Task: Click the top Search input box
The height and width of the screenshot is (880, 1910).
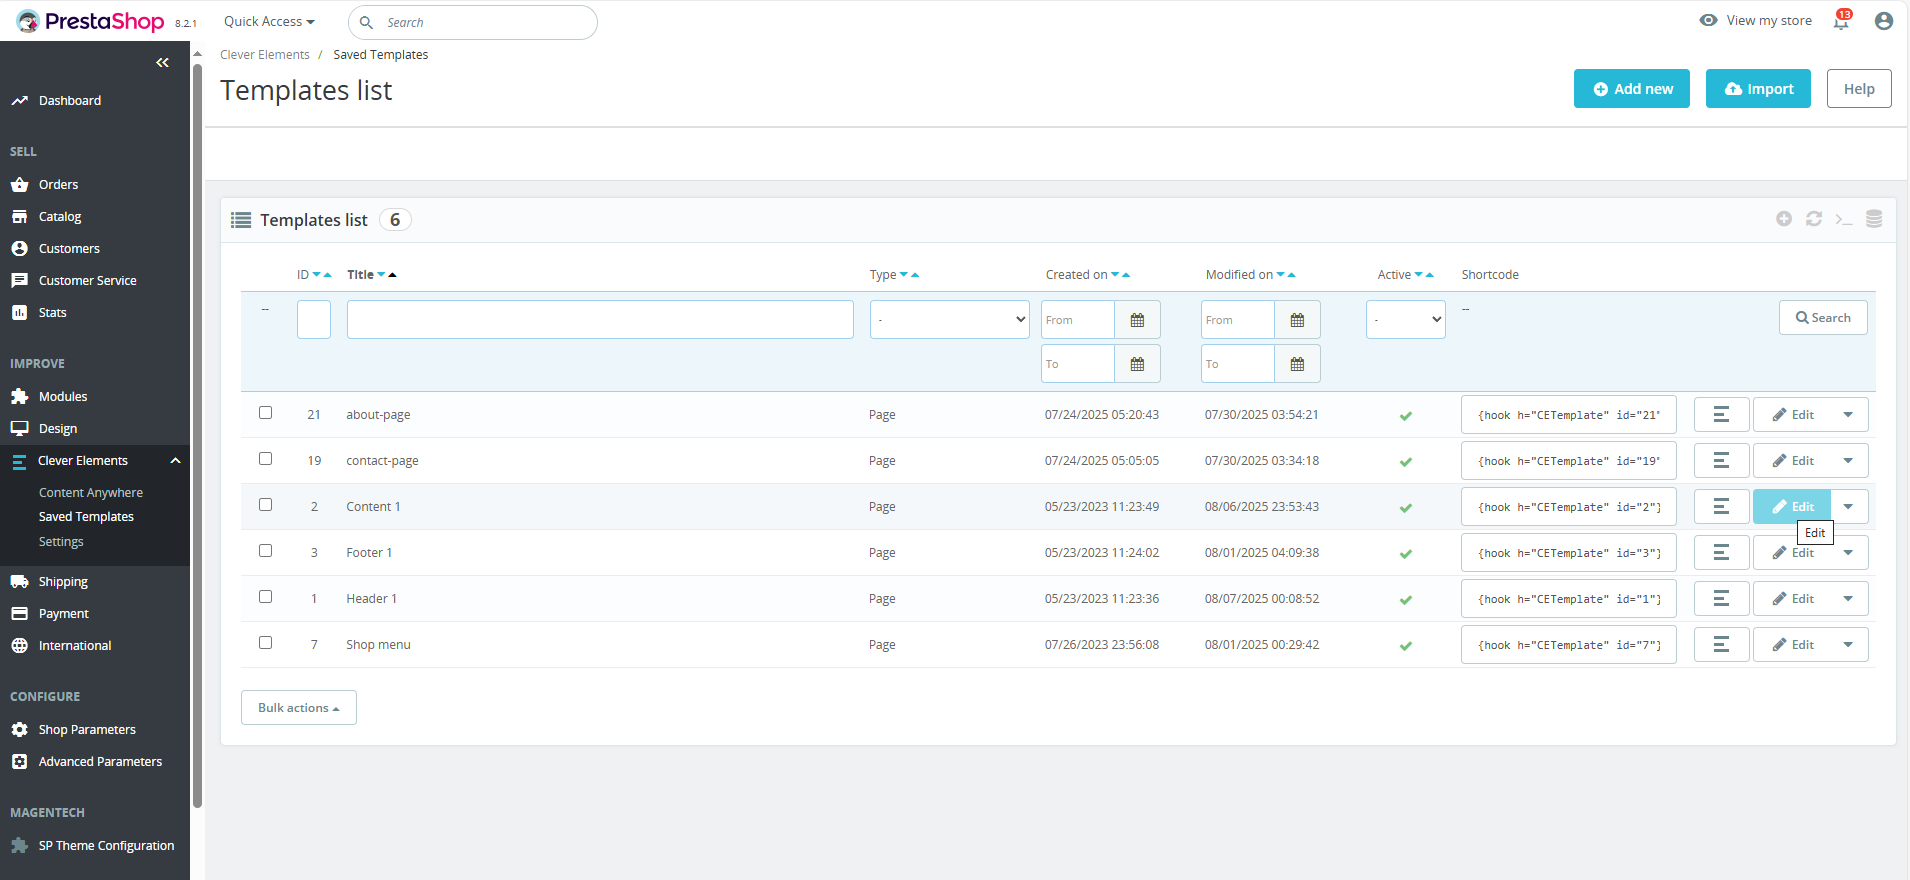Action: pyautogui.click(x=473, y=22)
